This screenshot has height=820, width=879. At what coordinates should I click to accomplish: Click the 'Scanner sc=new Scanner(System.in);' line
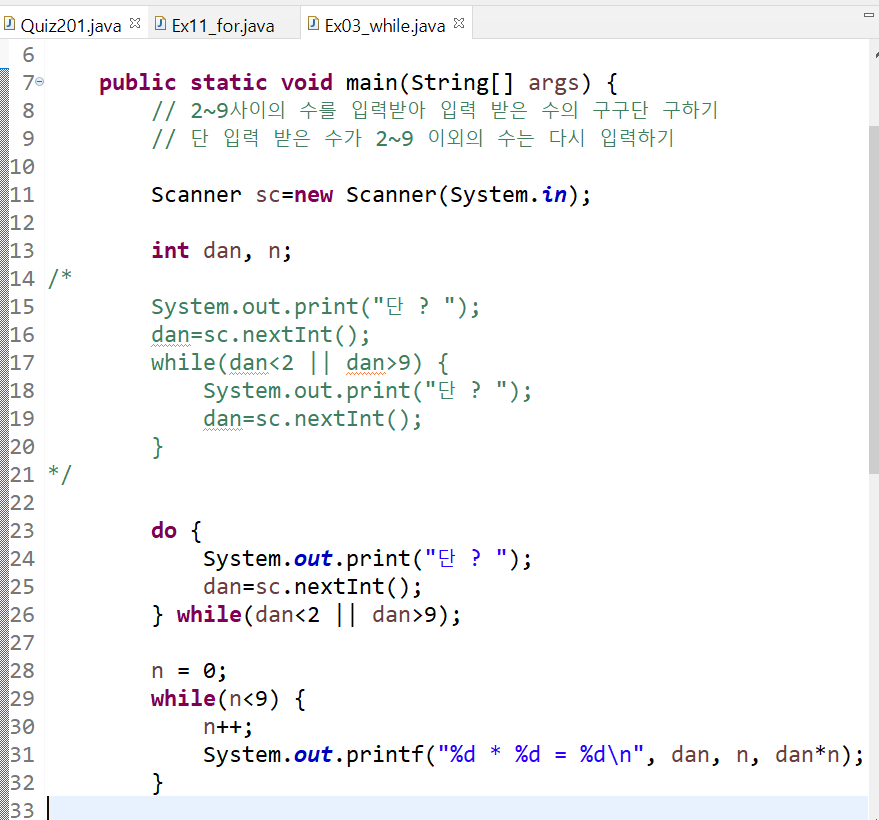click(x=371, y=195)
